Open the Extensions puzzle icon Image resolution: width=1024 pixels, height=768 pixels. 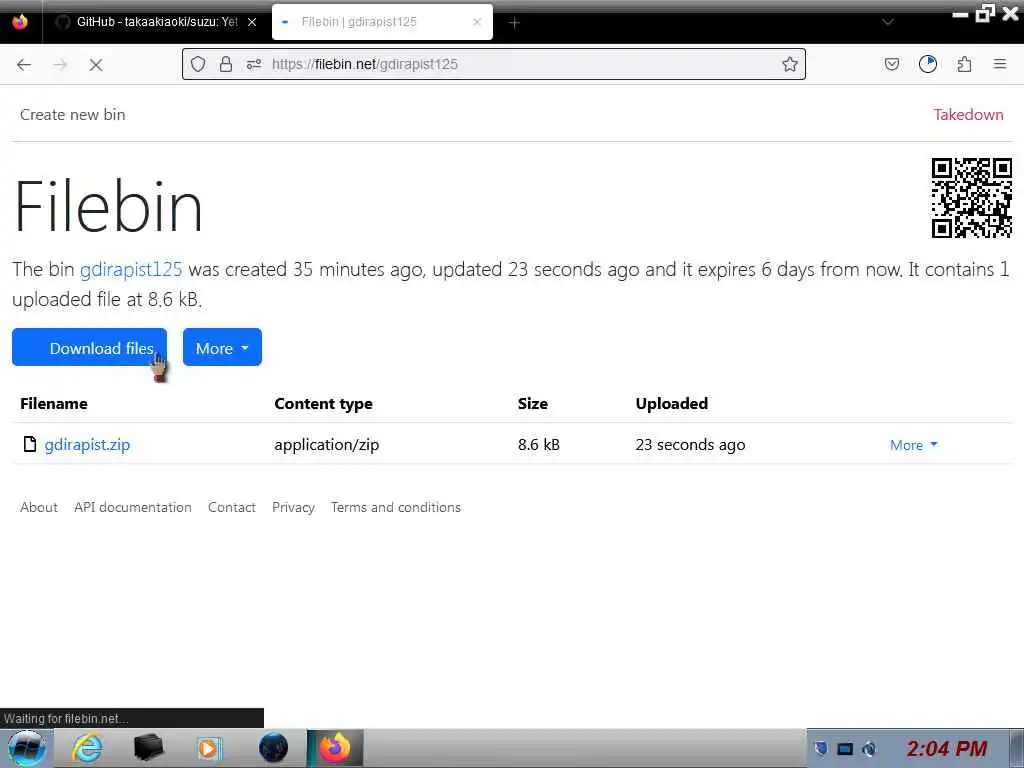tap(964, 64)
